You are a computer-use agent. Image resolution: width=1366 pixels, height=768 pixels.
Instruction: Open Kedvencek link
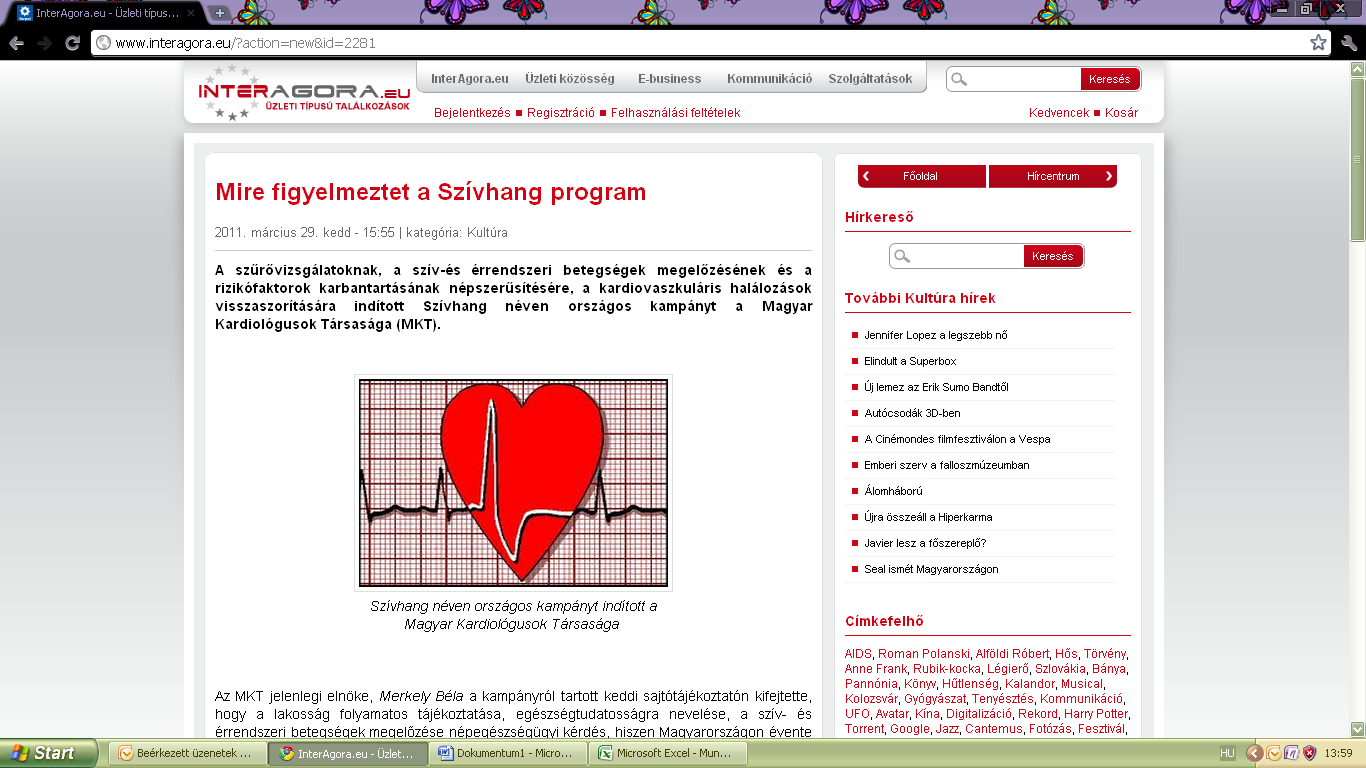(1059, 113)
